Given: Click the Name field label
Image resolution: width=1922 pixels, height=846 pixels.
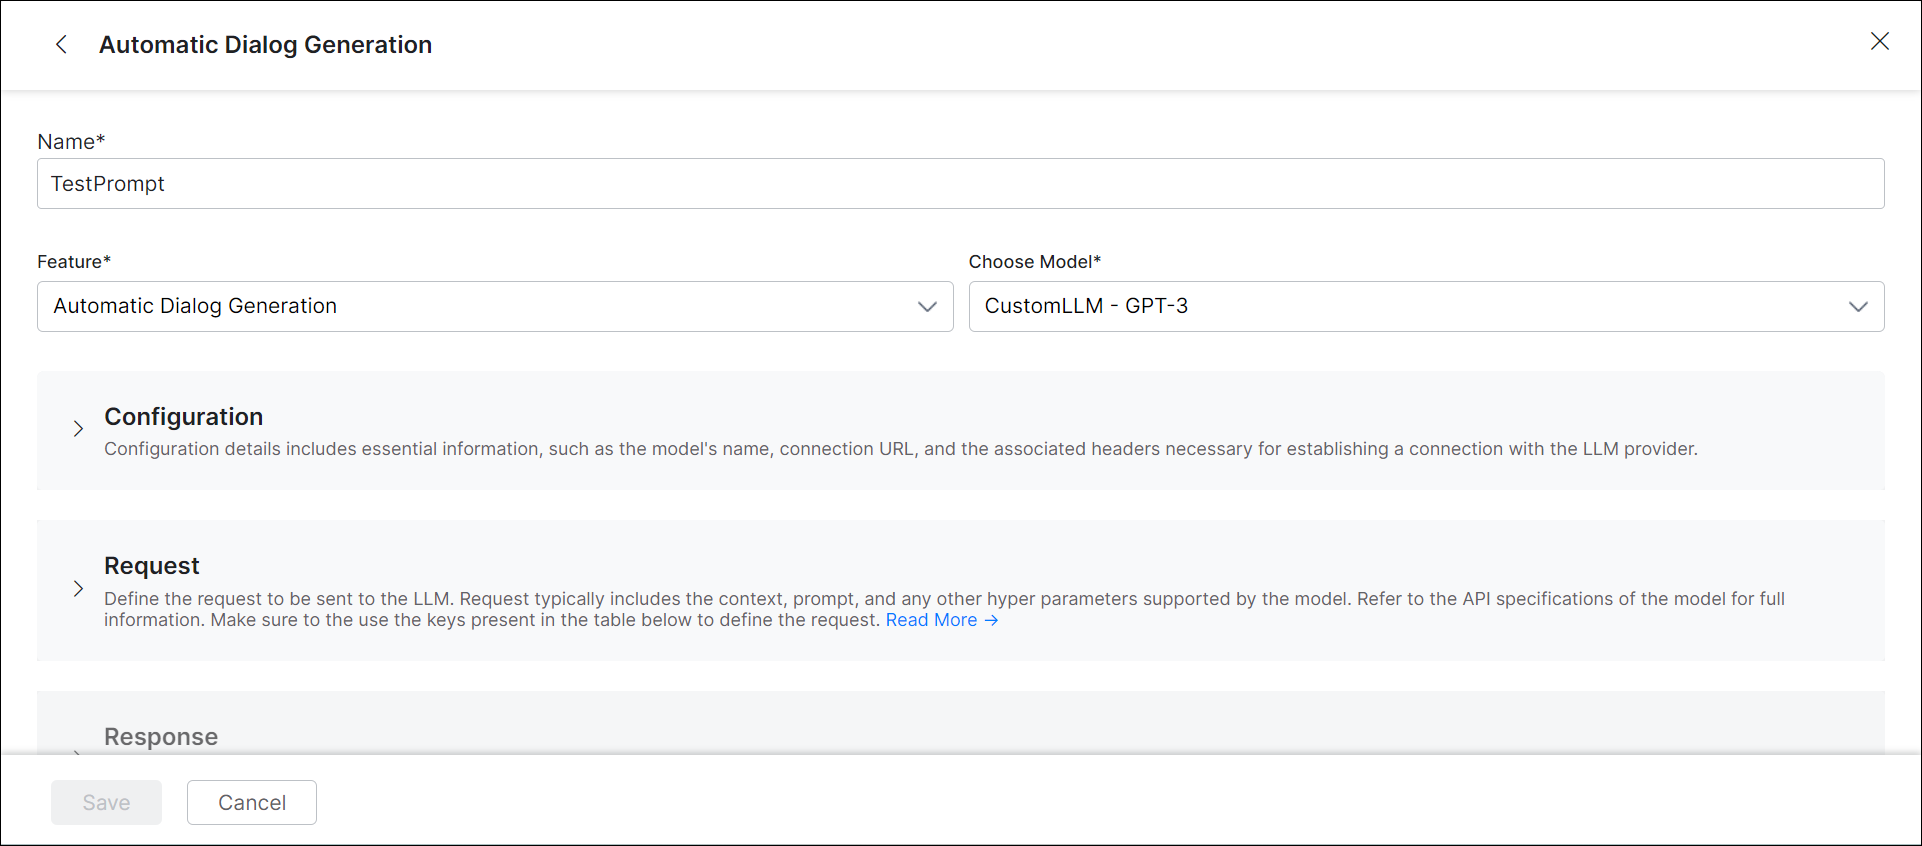Looking at the screenshot, I should pos(70,142).
